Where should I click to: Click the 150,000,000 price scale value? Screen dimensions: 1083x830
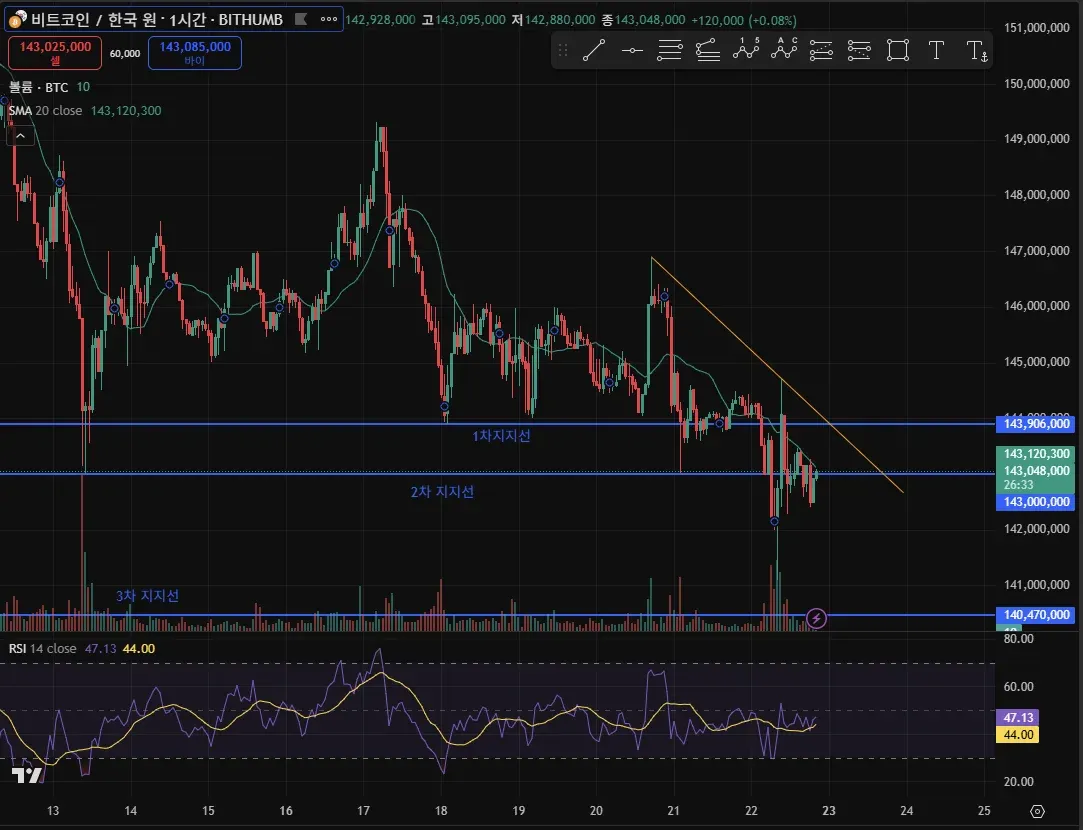click(1037, 84)
